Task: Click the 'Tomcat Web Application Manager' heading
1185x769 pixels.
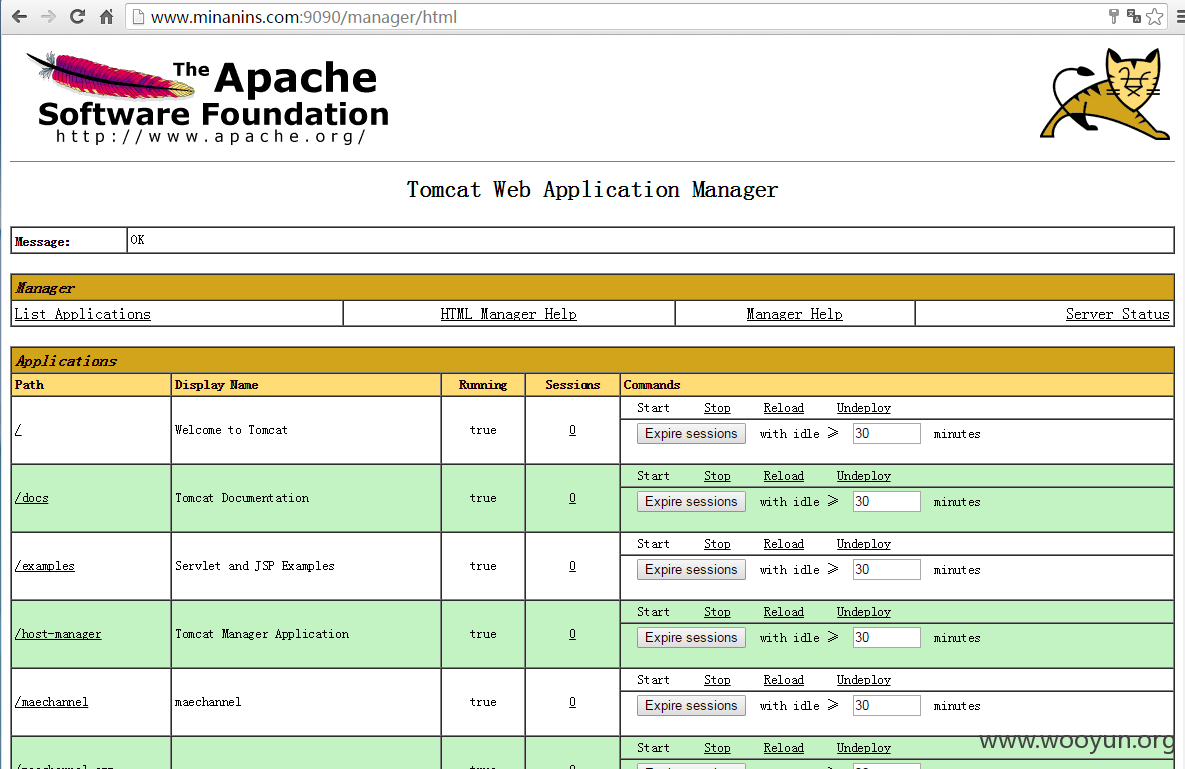Action: pyautogui.click(x=592, y=190)
